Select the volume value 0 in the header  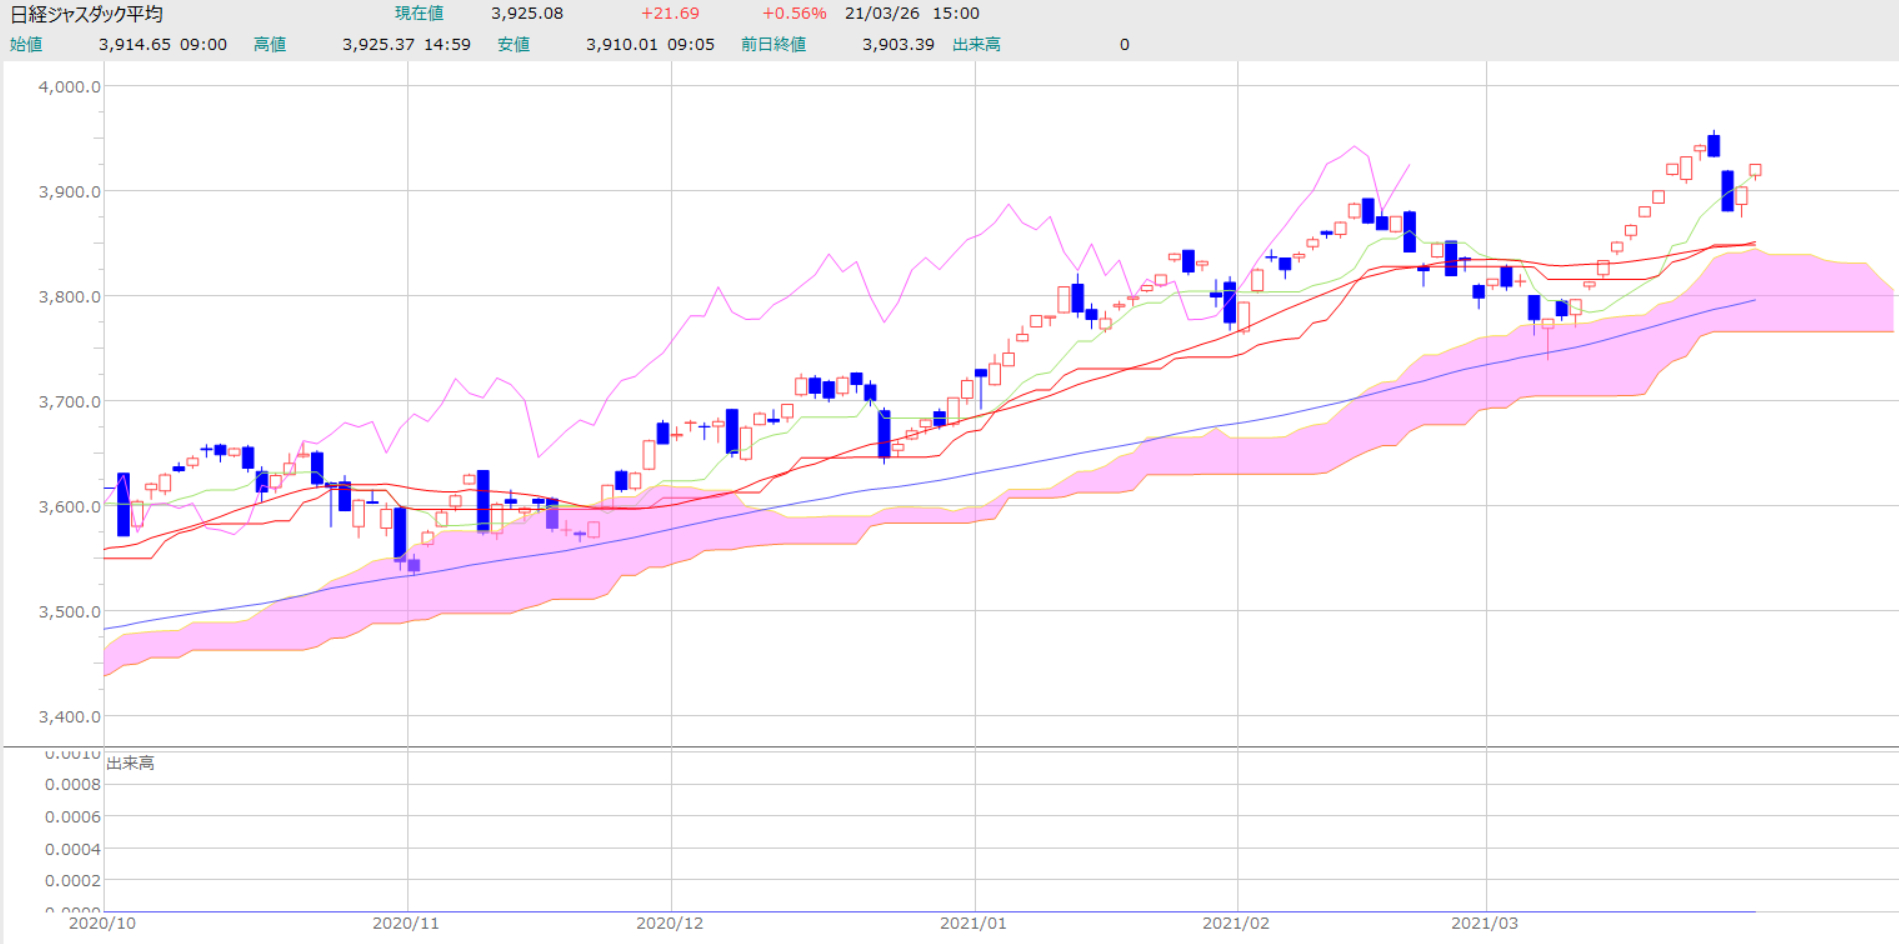[1124, 45]
